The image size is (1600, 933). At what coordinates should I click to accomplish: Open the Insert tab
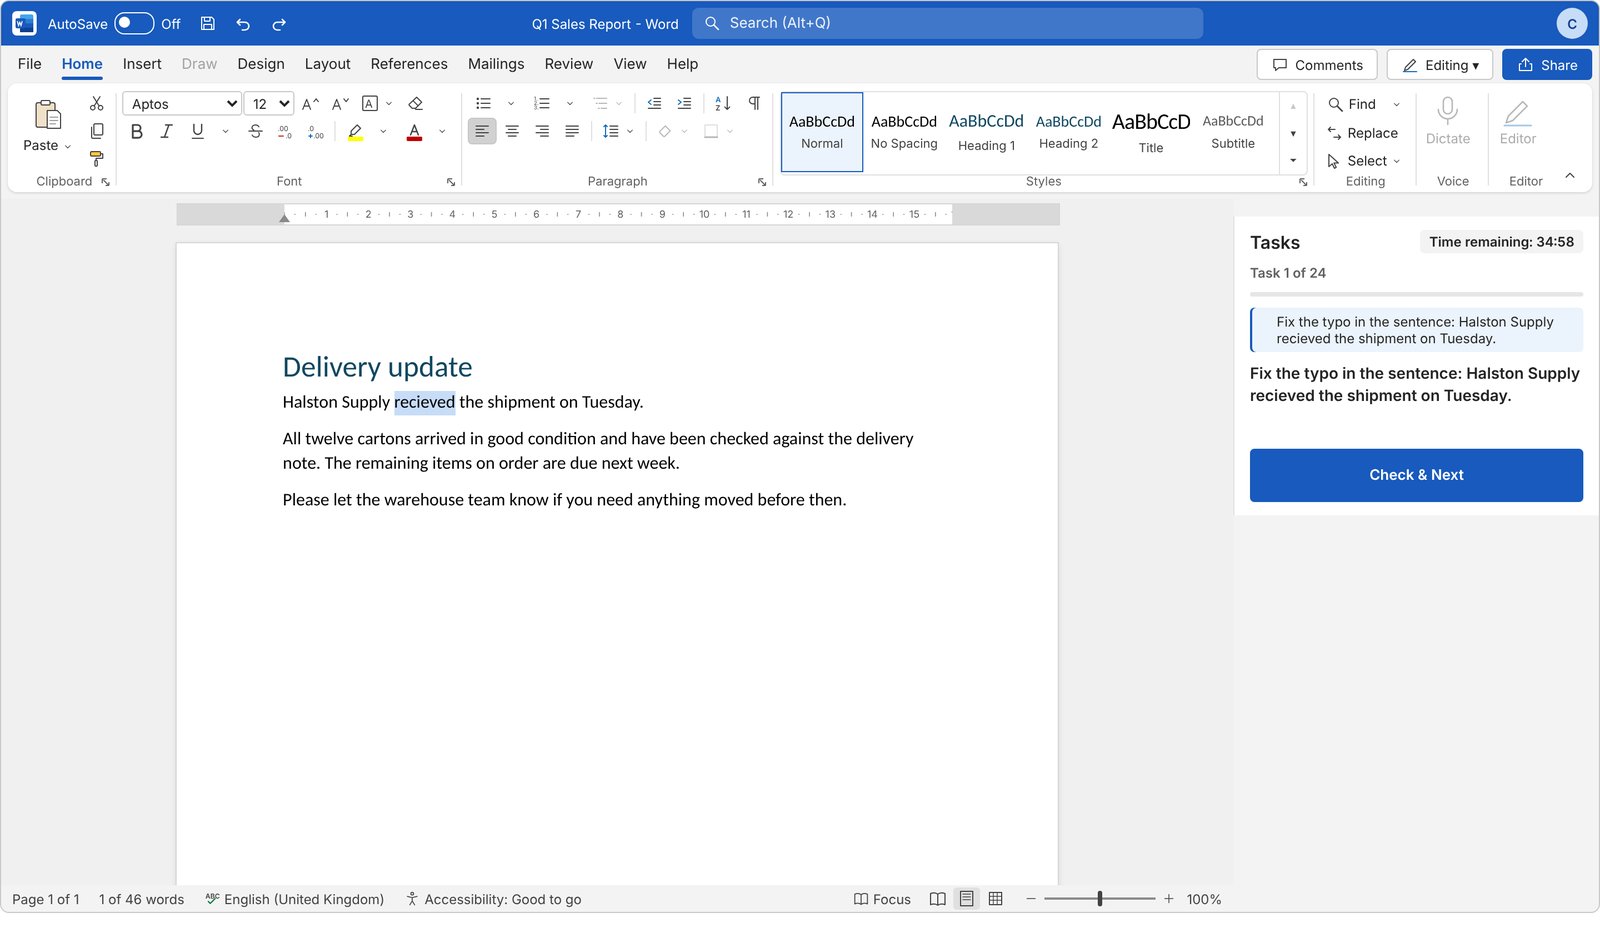[x=142, y=64]
